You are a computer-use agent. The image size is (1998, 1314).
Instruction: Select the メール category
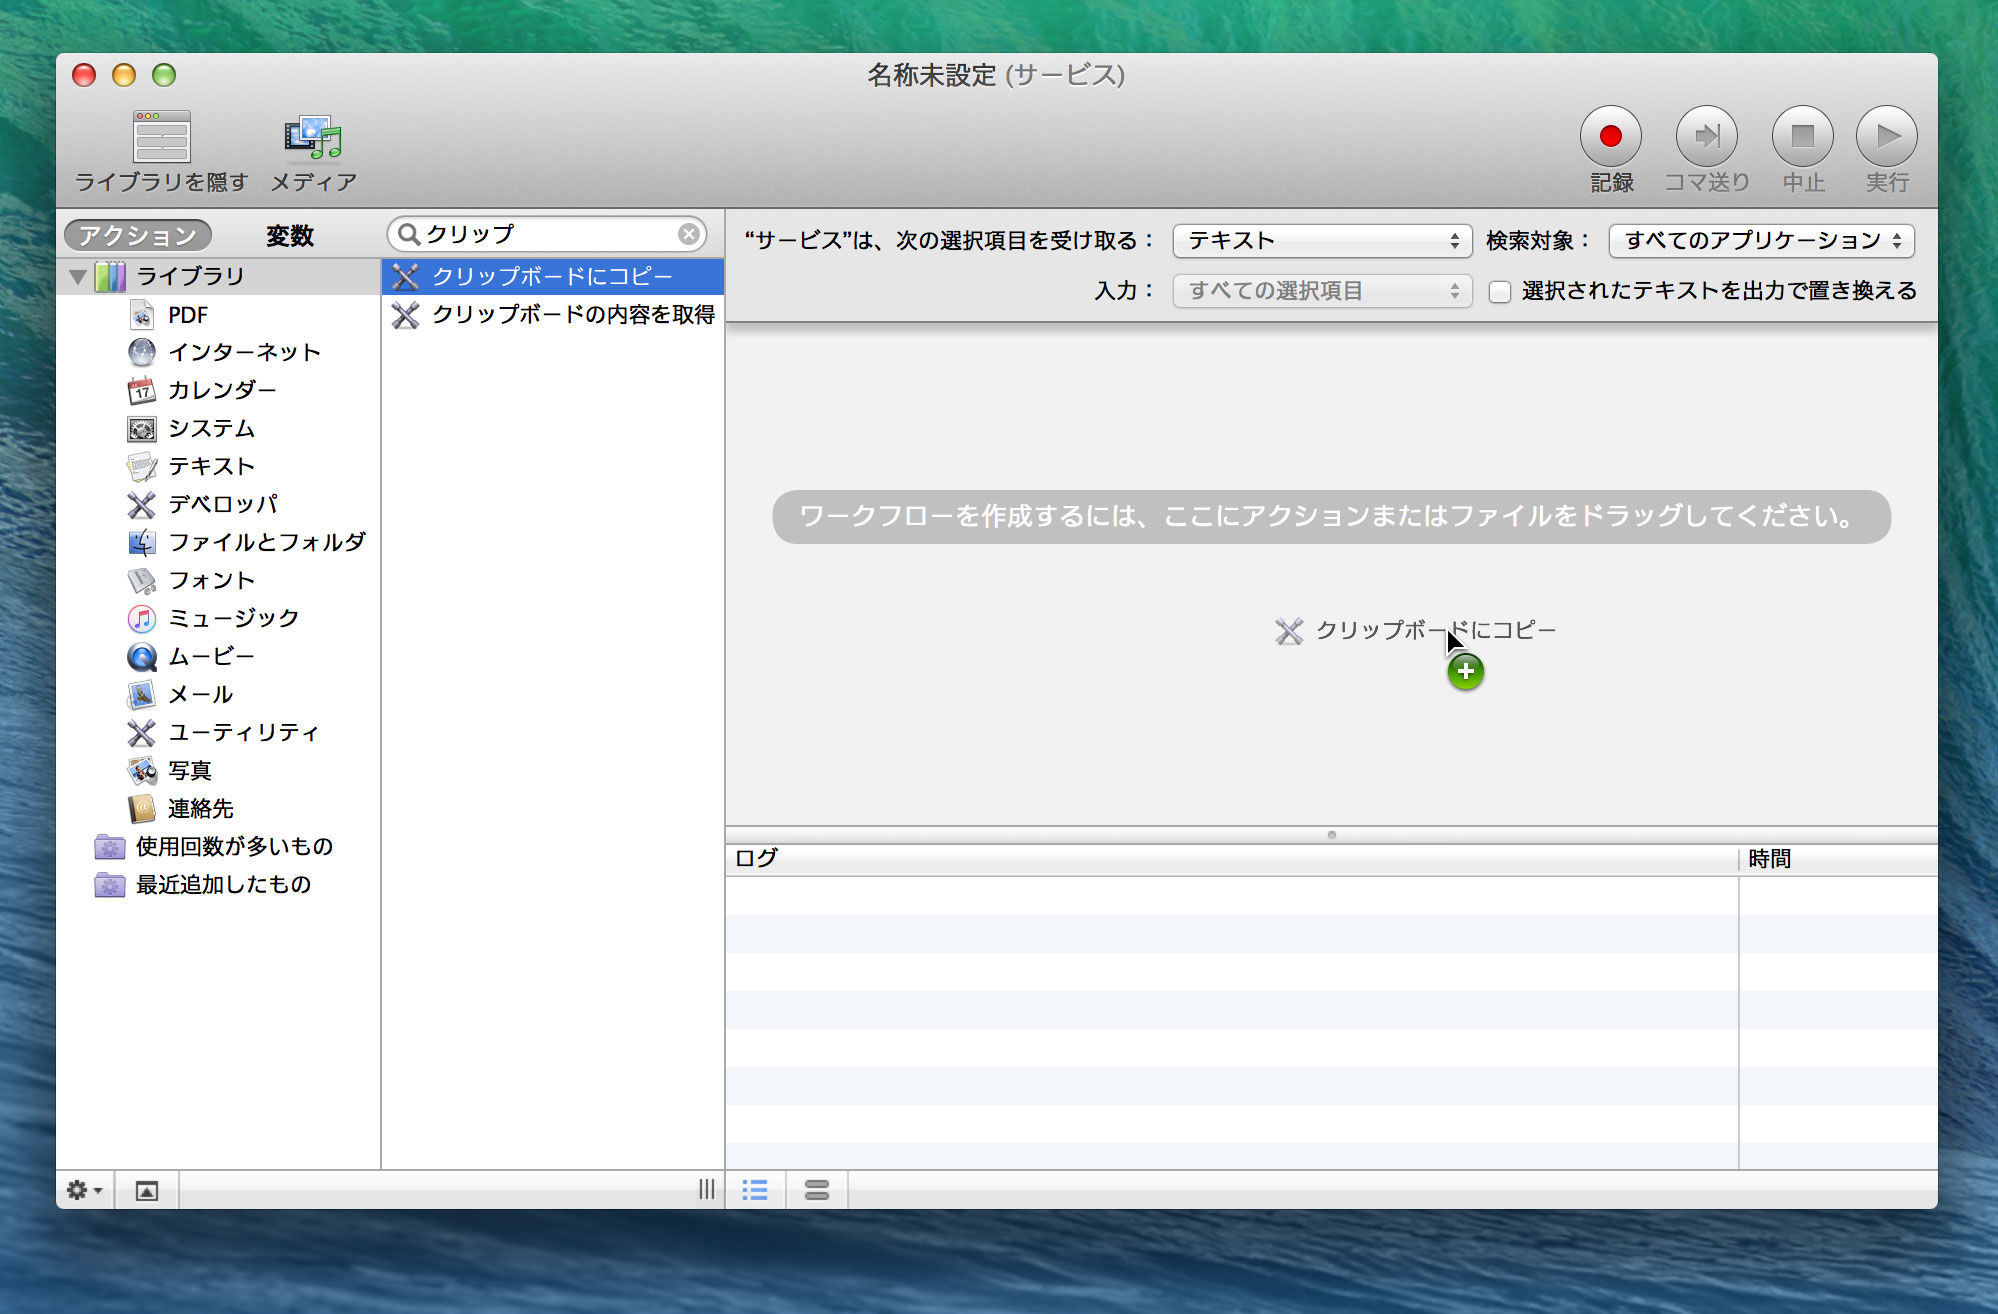(x=219, y=694)
